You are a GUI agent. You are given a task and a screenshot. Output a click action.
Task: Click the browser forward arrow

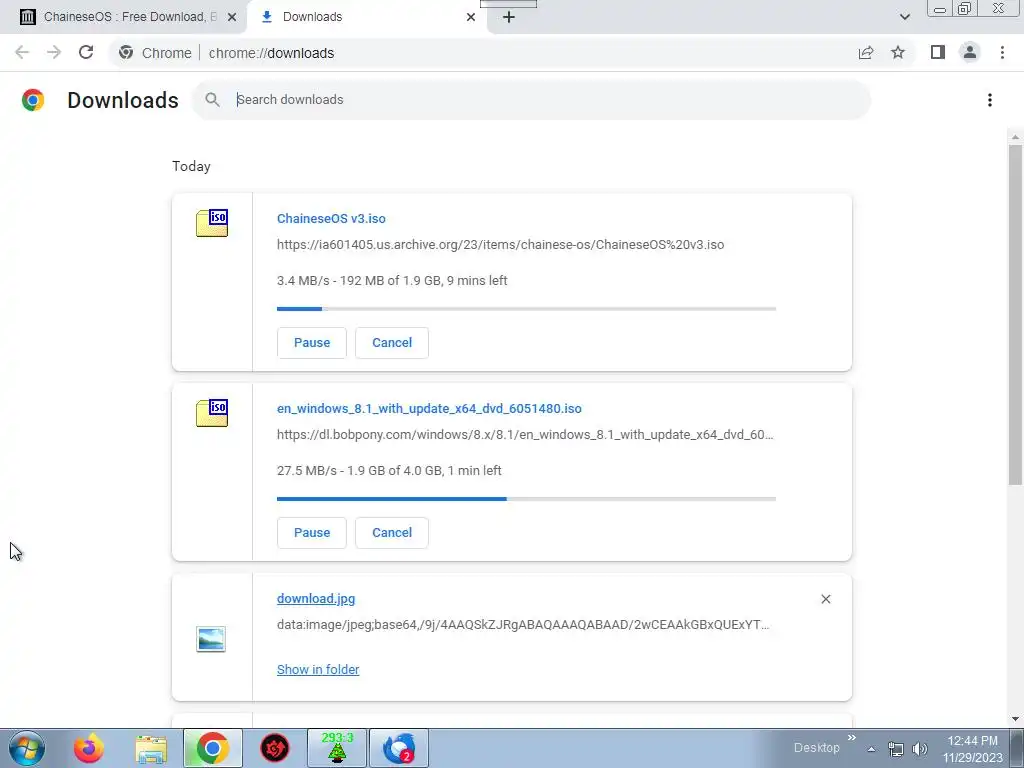(54, 53)
